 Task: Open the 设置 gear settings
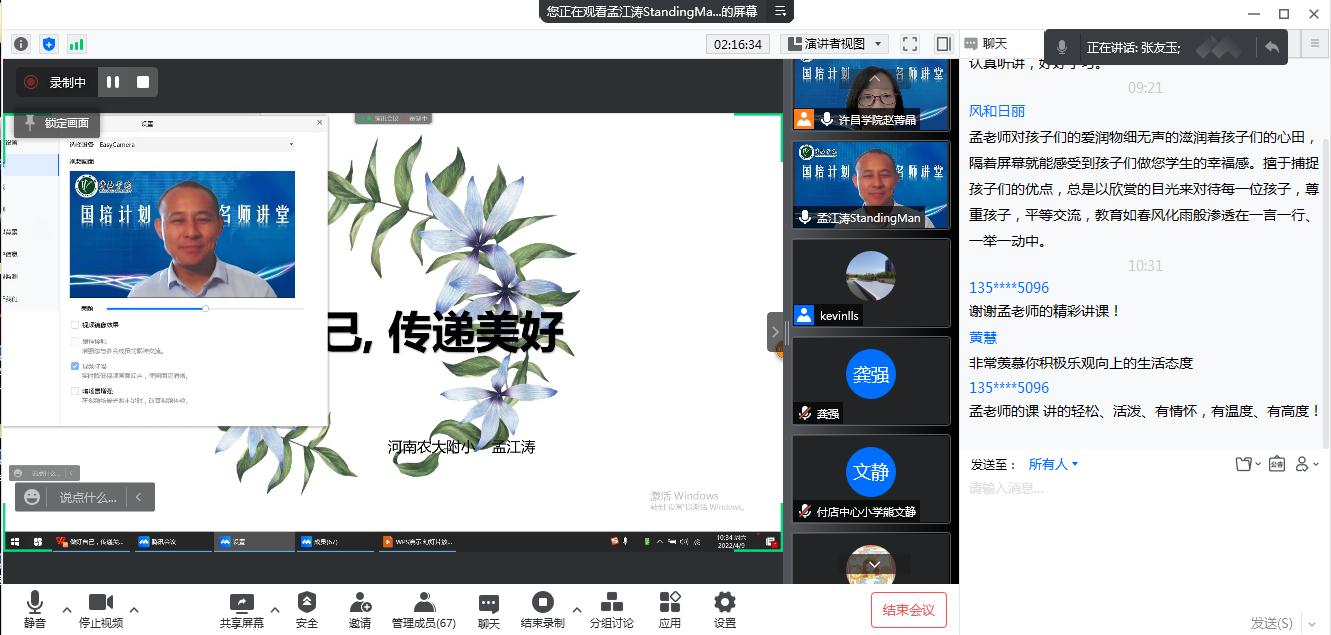click(x=725, y=603)
